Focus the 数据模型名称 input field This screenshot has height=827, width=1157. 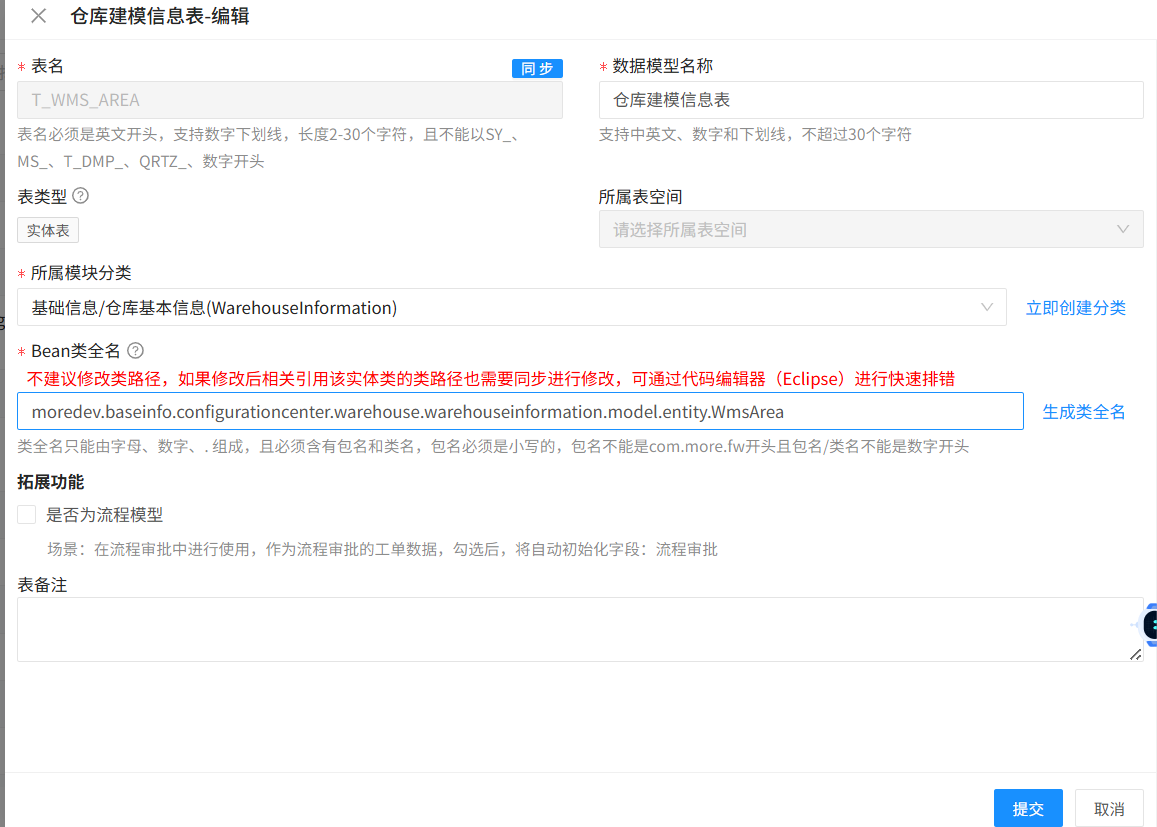pos(870,100)
